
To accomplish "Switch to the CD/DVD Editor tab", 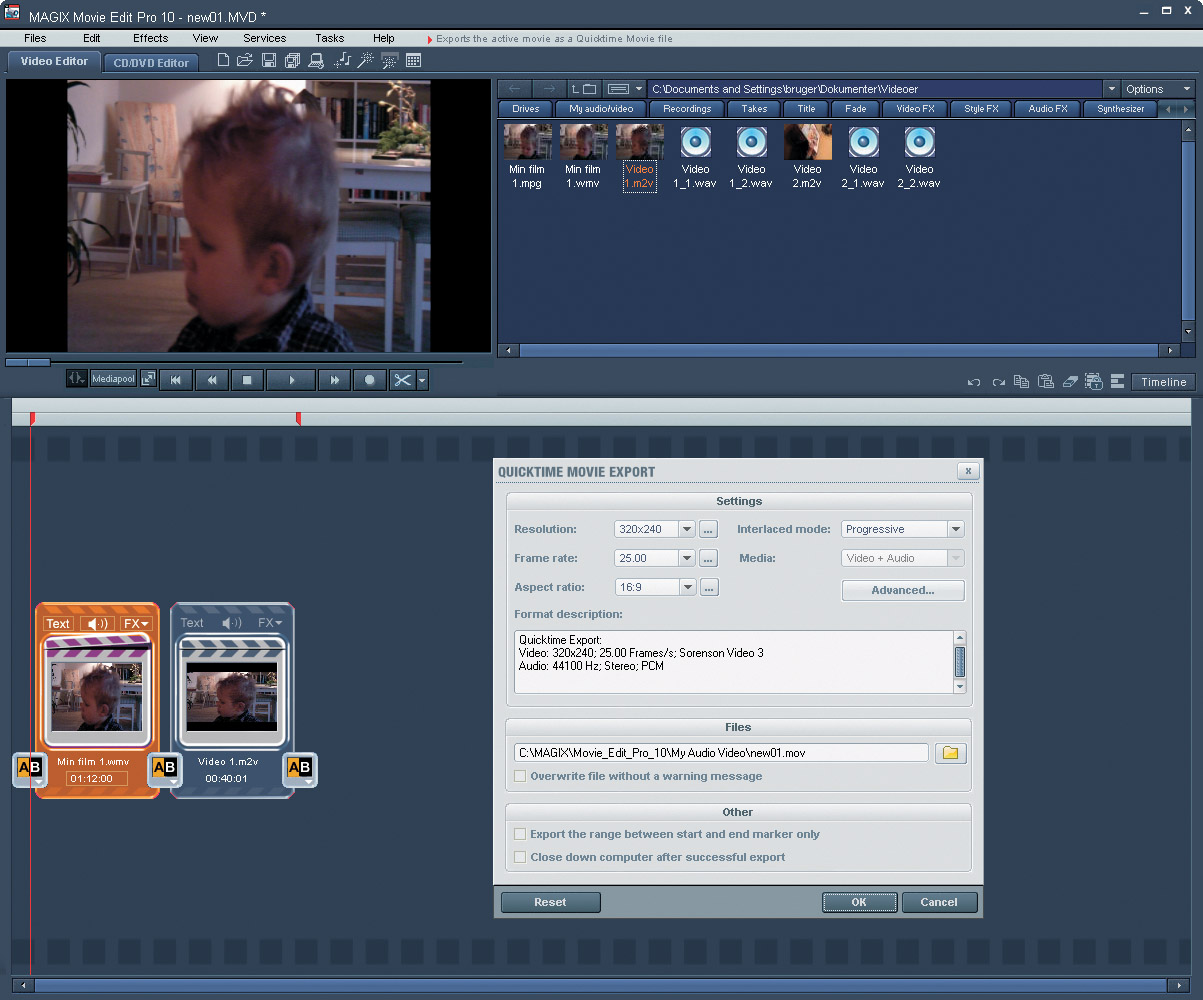I will click(x=151, y=62).
